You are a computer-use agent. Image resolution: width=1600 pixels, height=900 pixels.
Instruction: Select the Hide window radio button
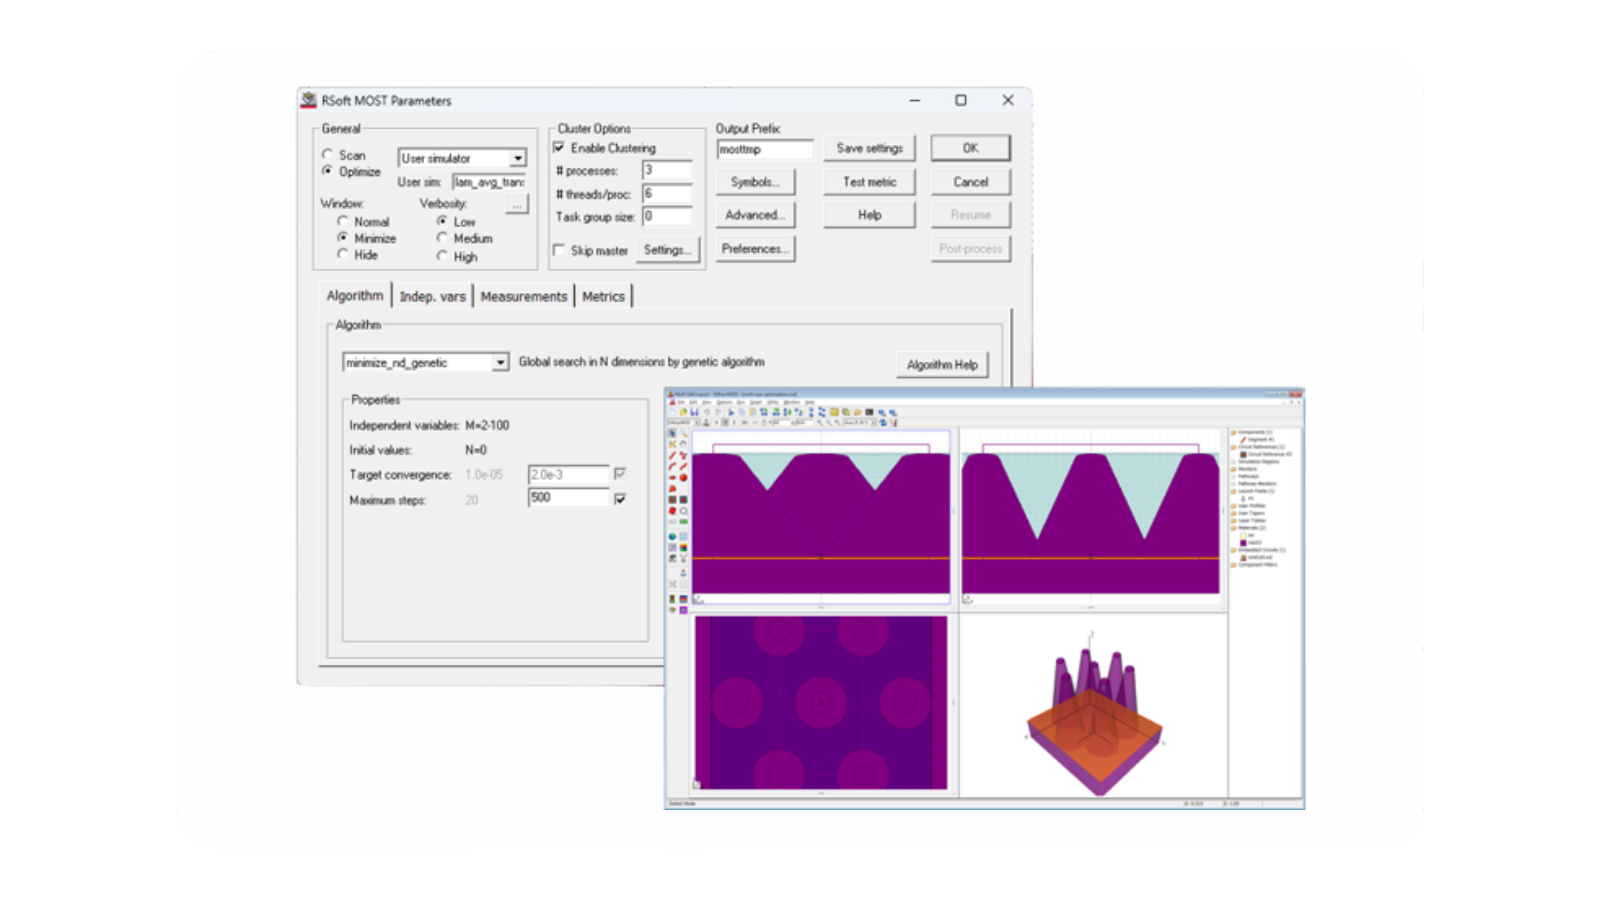click(343, 254)
